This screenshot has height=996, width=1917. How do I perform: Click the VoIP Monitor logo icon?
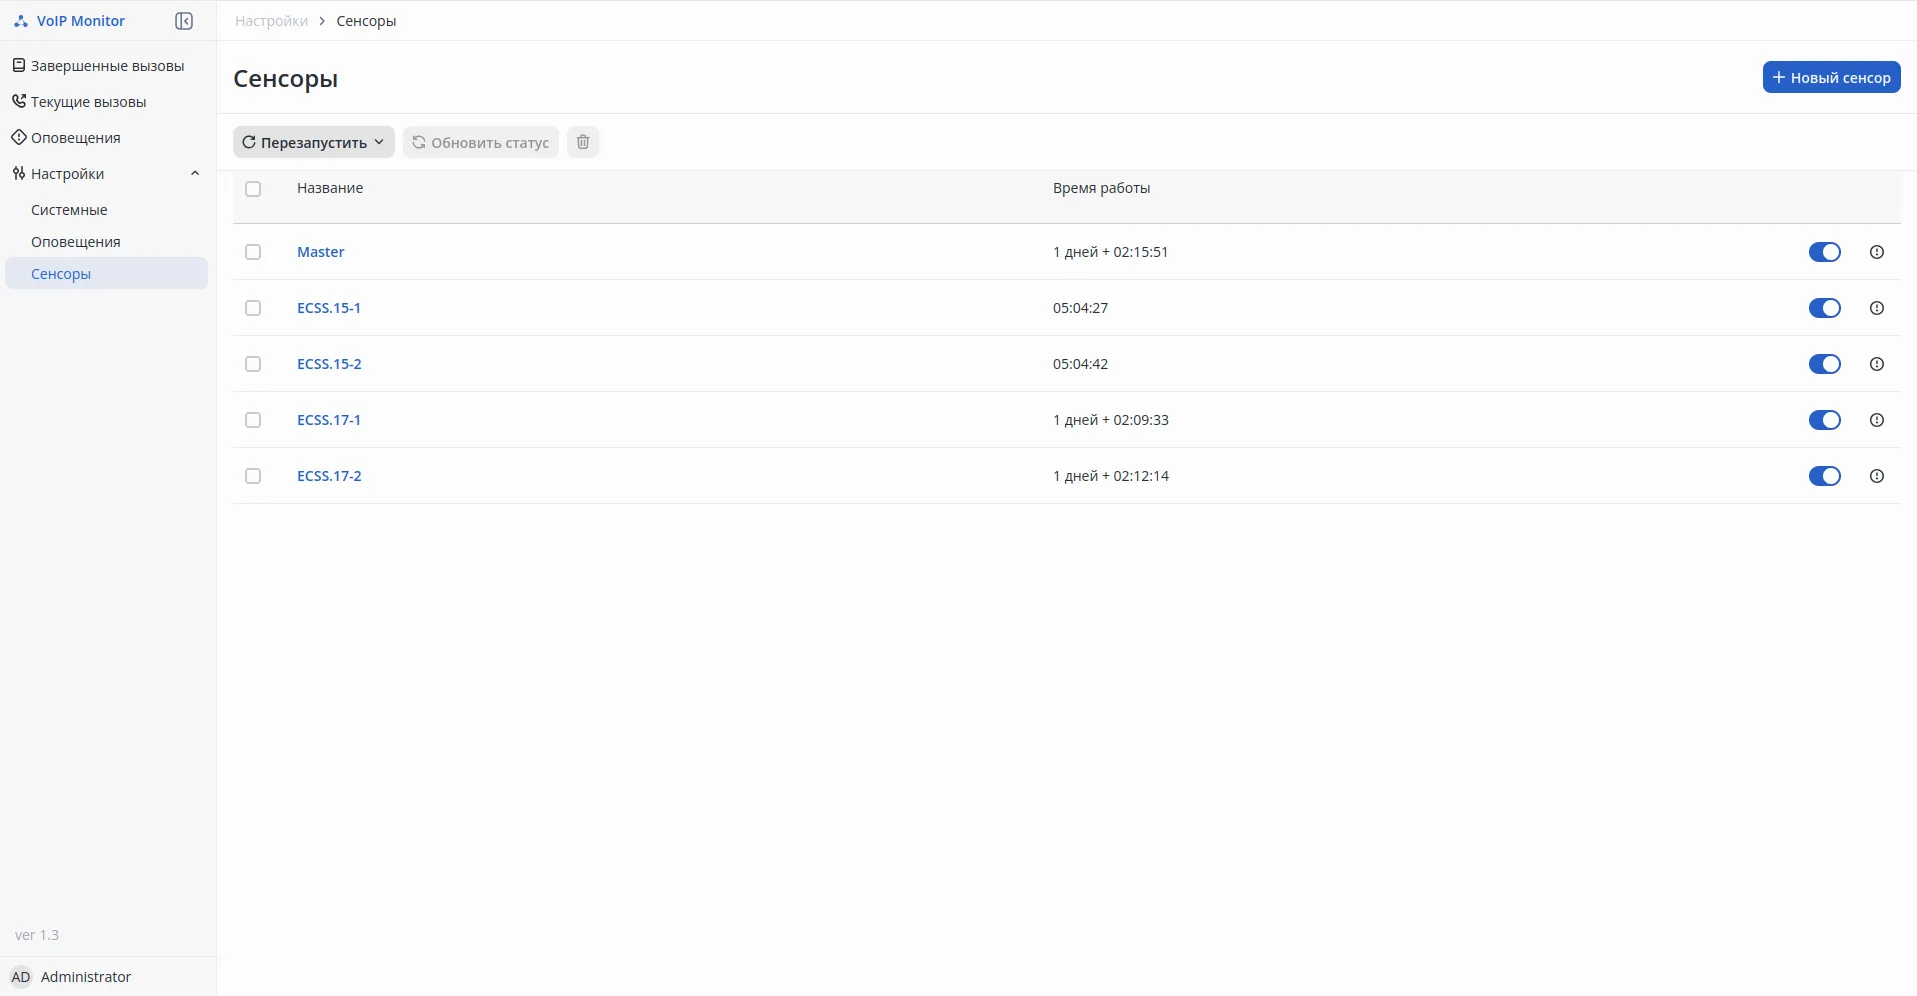[20, 20]
